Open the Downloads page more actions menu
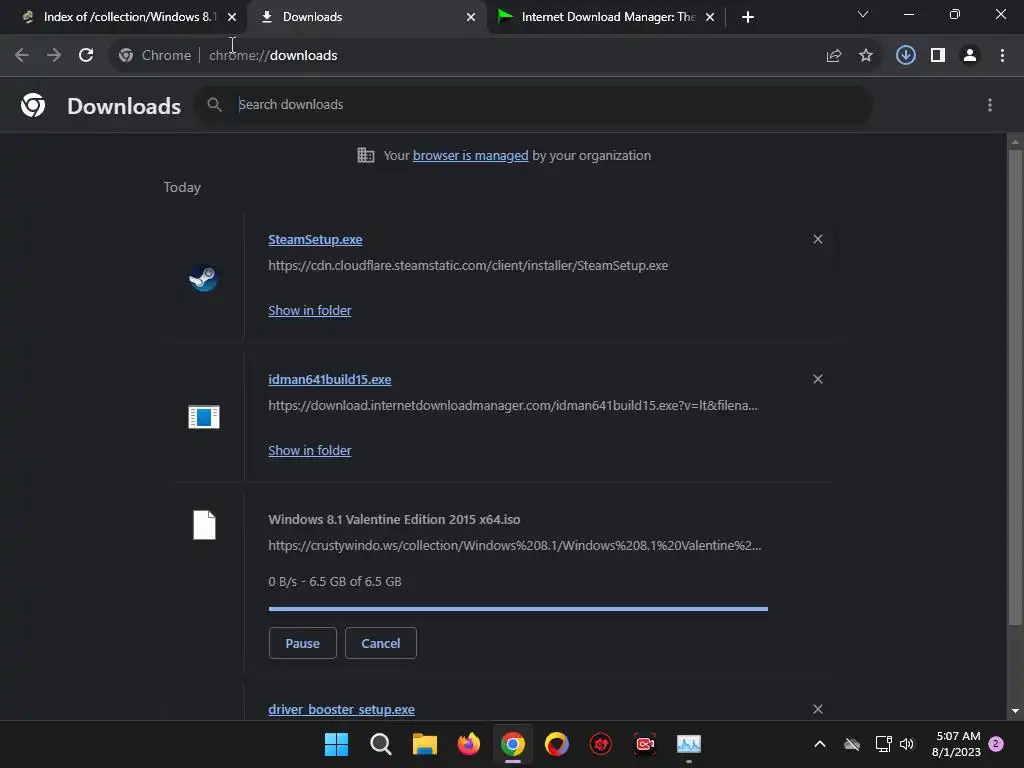 click(x=989, y=105)
